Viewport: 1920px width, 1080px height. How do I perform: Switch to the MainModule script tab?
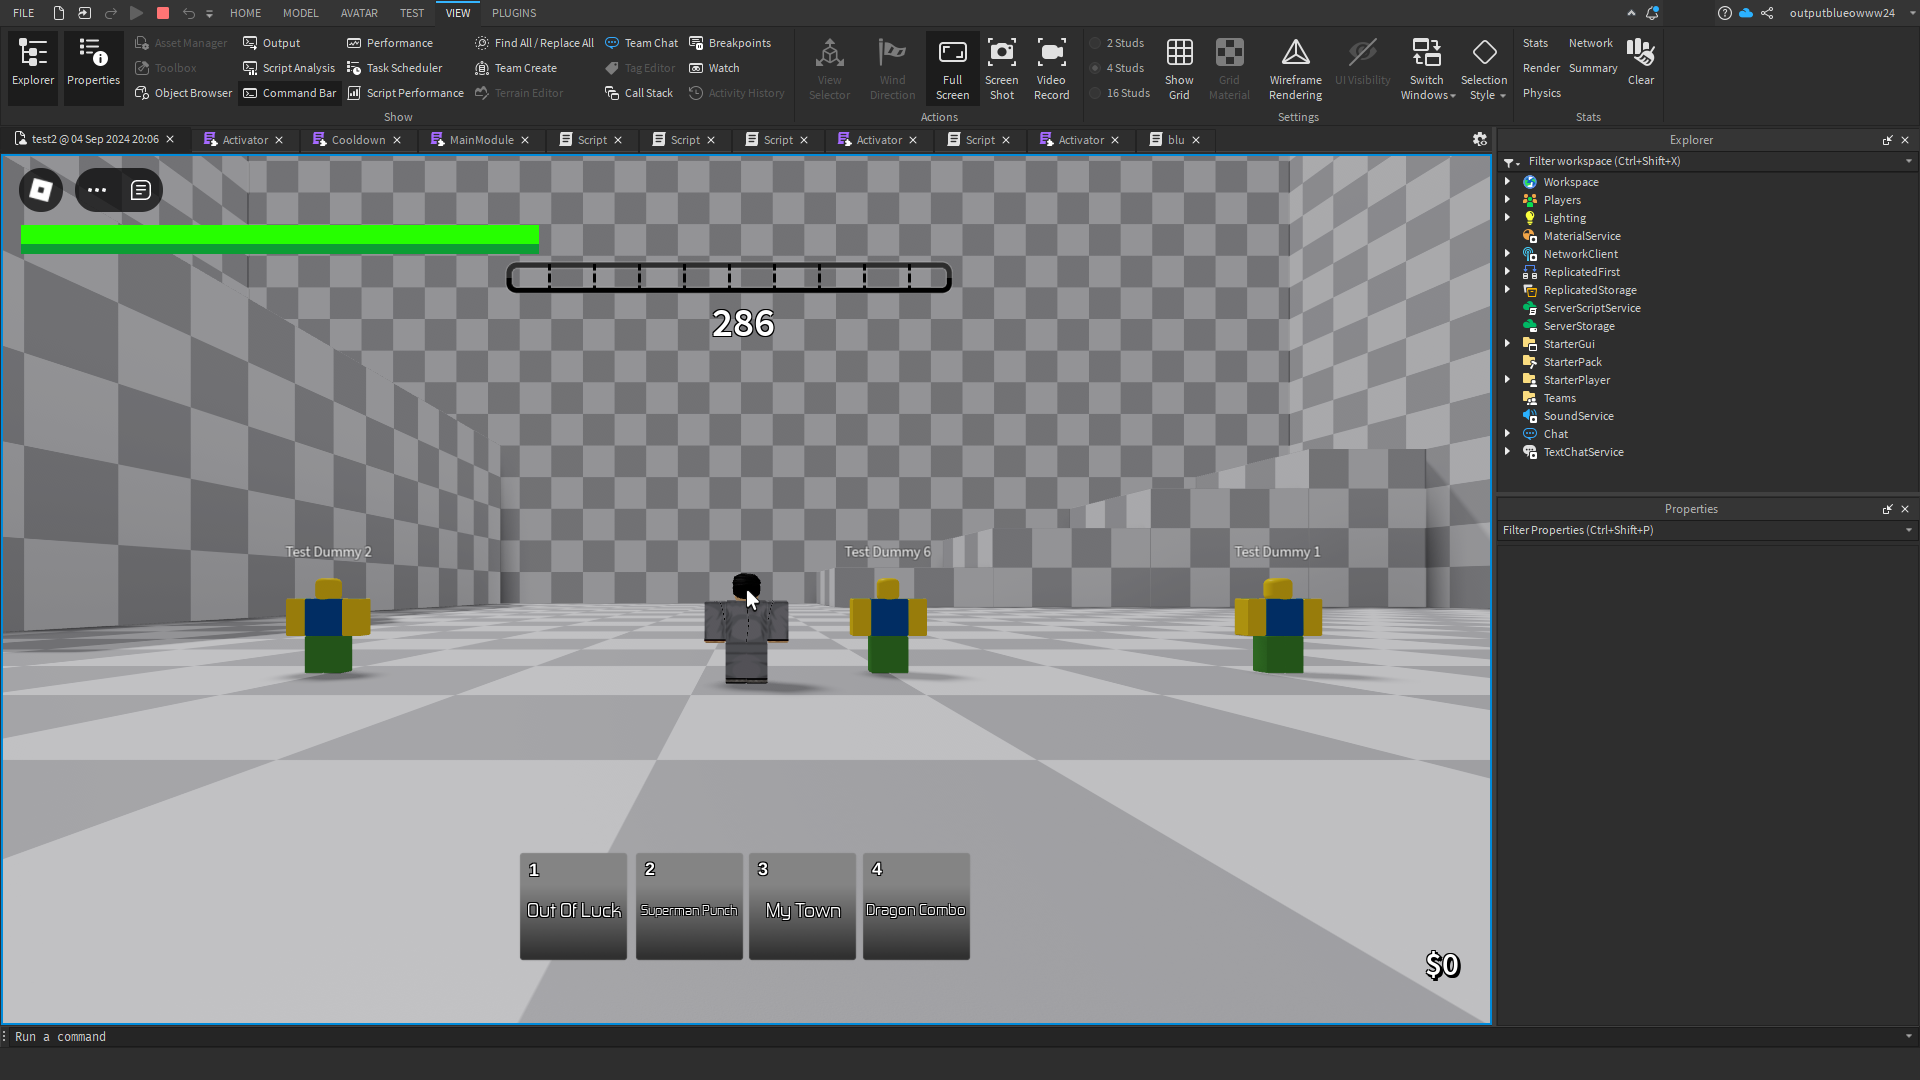coord(481,140)
